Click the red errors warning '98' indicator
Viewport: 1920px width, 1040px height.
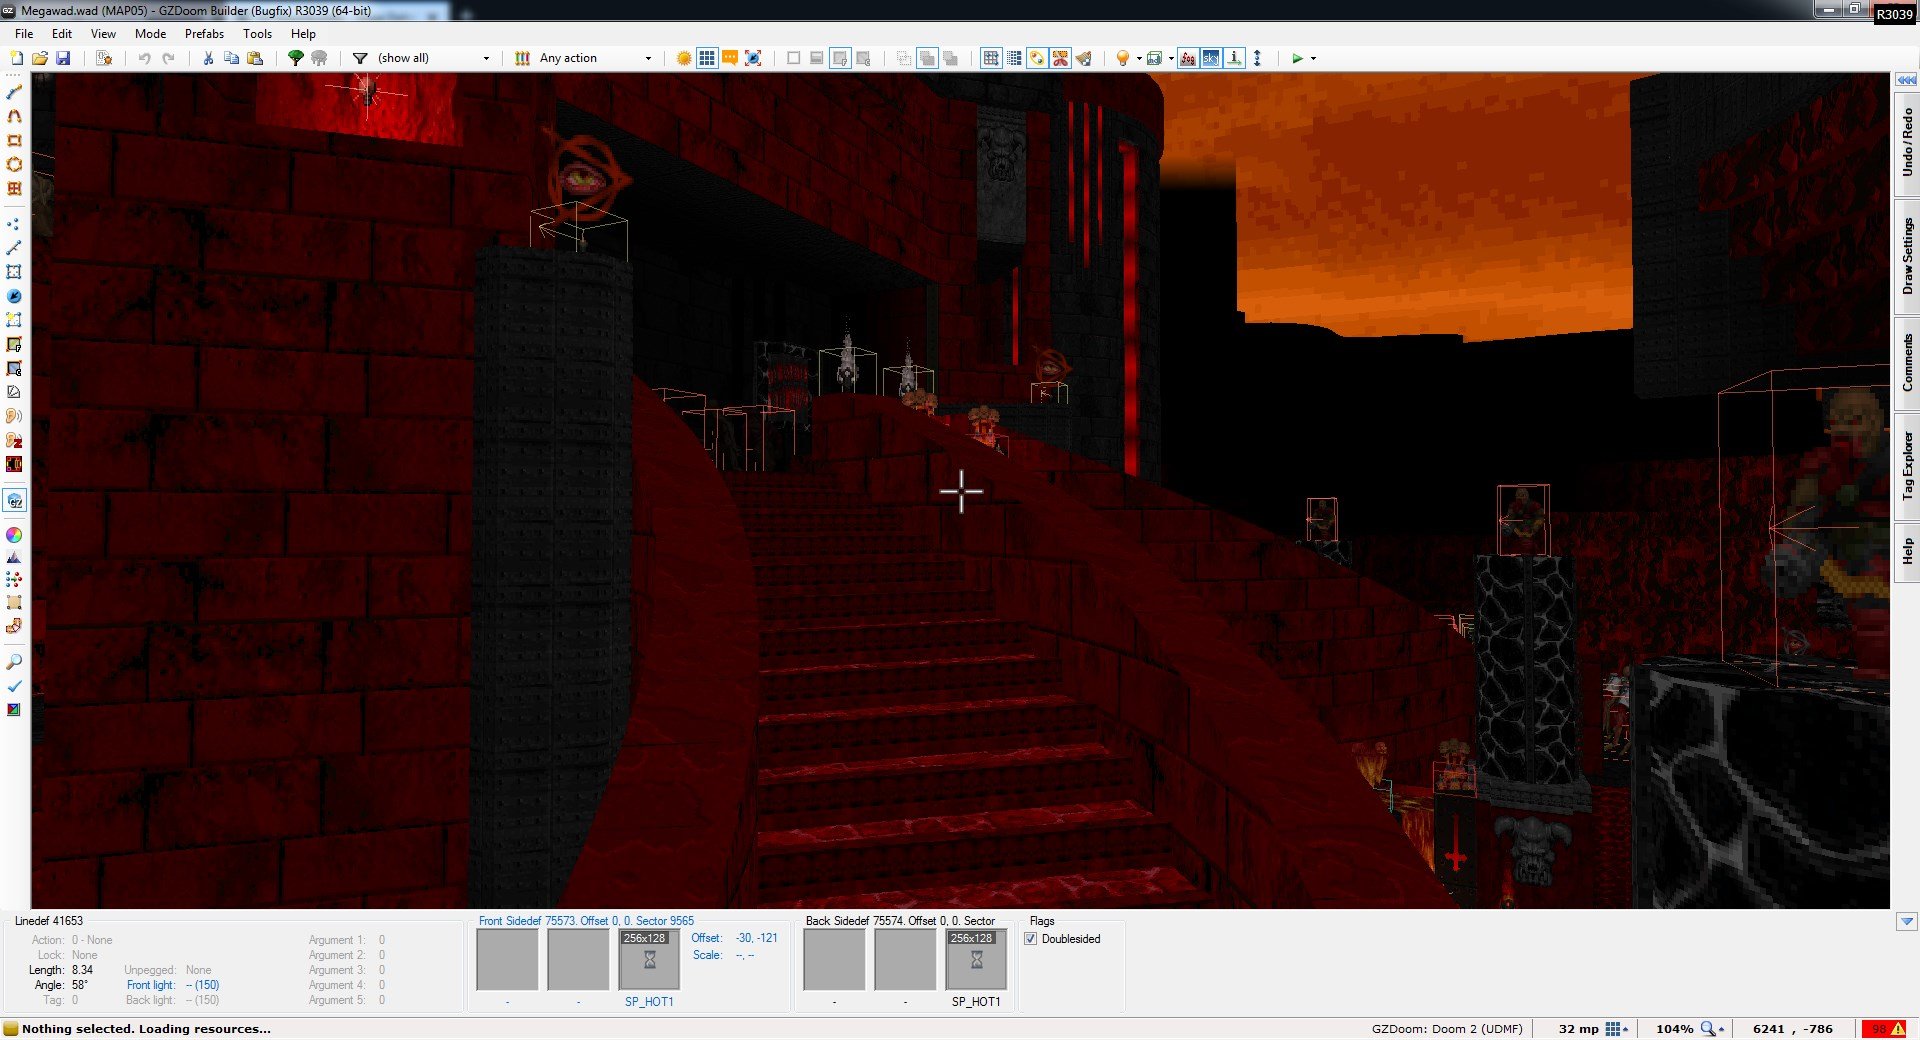tap(1884, 1029)
